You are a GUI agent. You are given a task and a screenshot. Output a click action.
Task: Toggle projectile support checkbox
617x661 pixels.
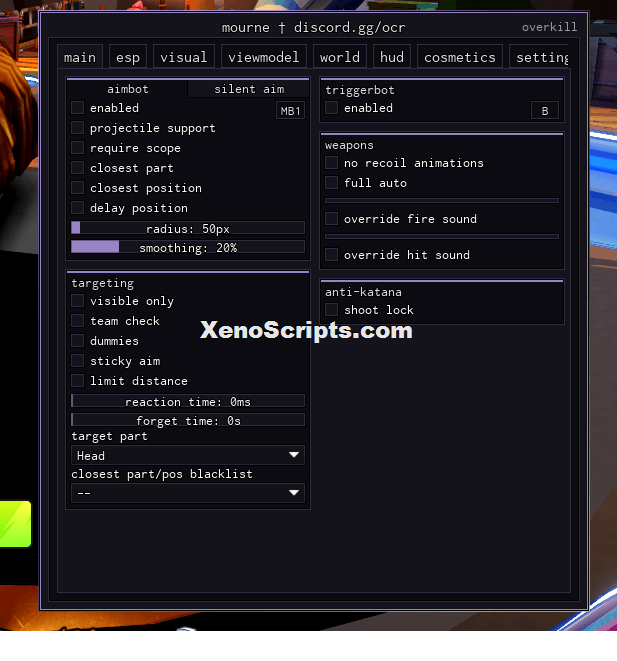click(77, 128)
